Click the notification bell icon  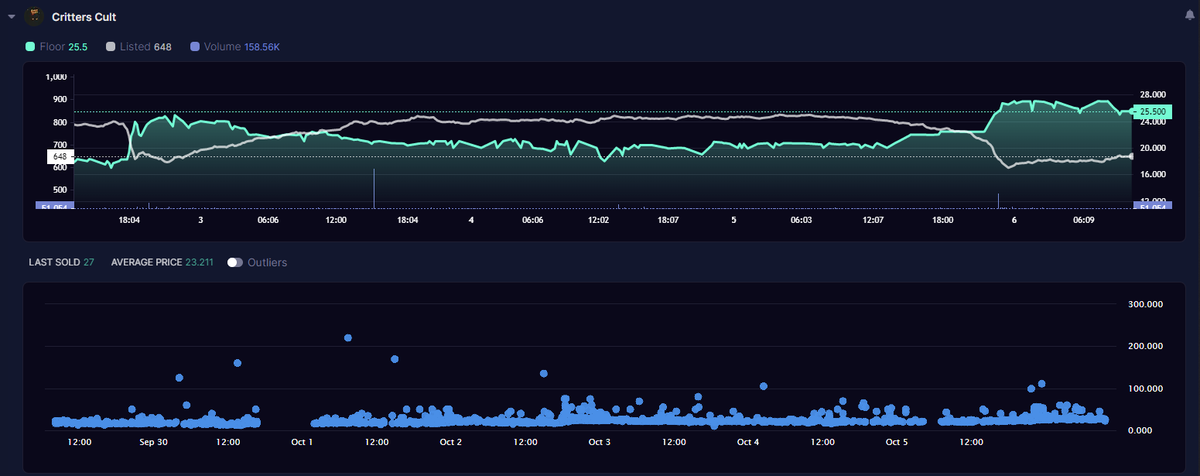pyautogui.click(x=1188, y=17)
